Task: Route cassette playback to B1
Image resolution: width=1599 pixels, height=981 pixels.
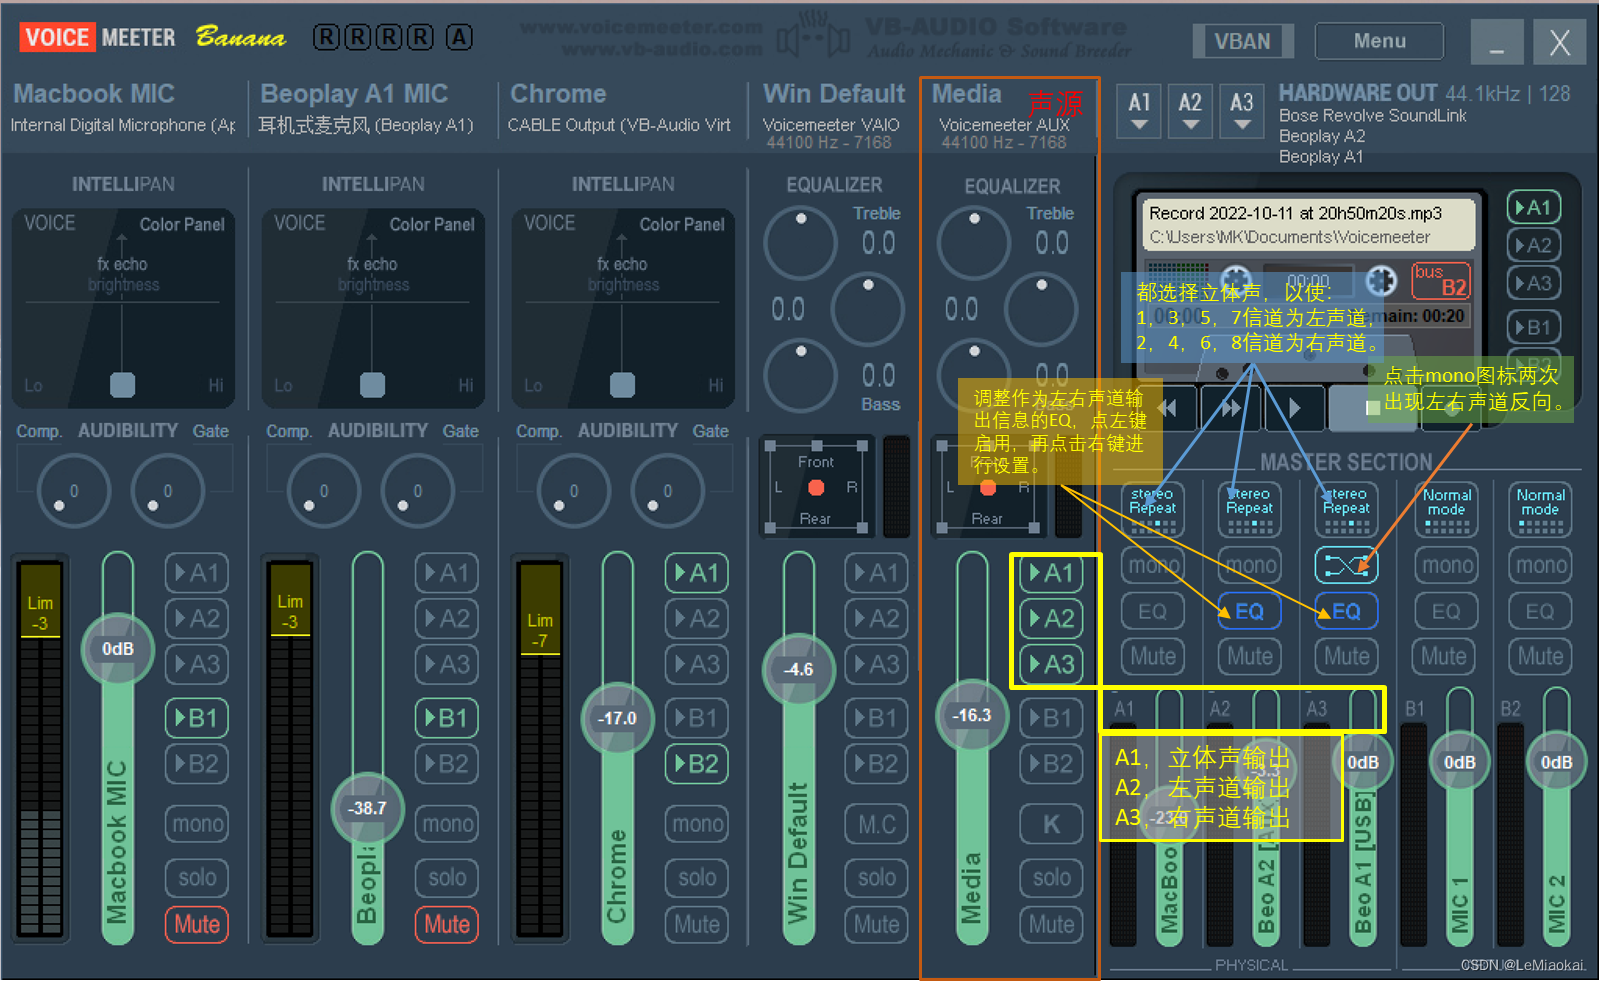Action: pyautogui.click(x=1532, y=327)
